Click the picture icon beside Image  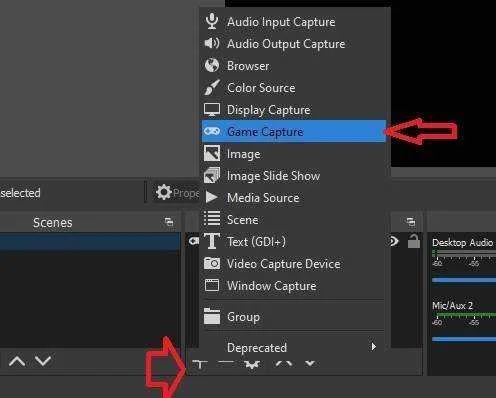pos(212,153)
